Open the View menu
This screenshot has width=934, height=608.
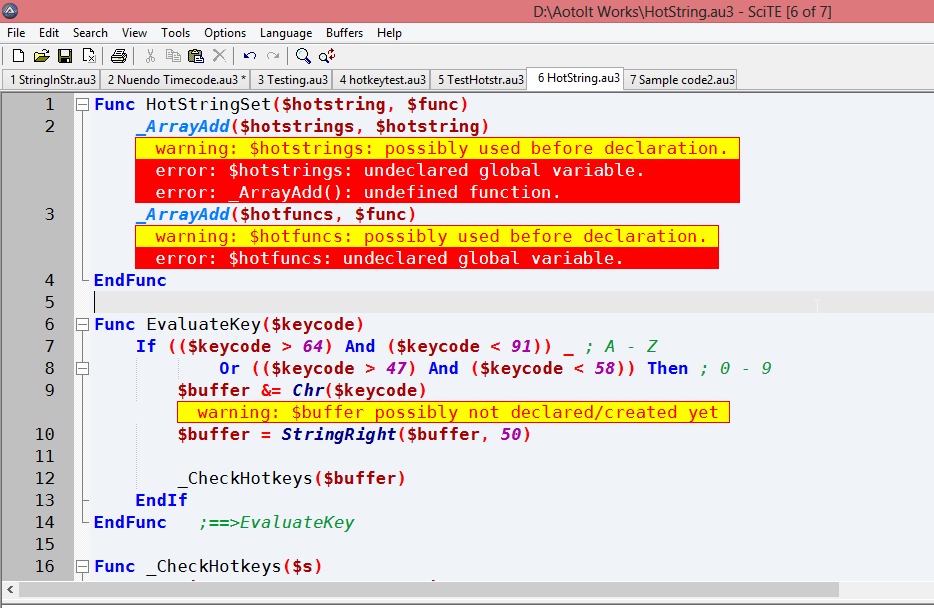point(135,33)
